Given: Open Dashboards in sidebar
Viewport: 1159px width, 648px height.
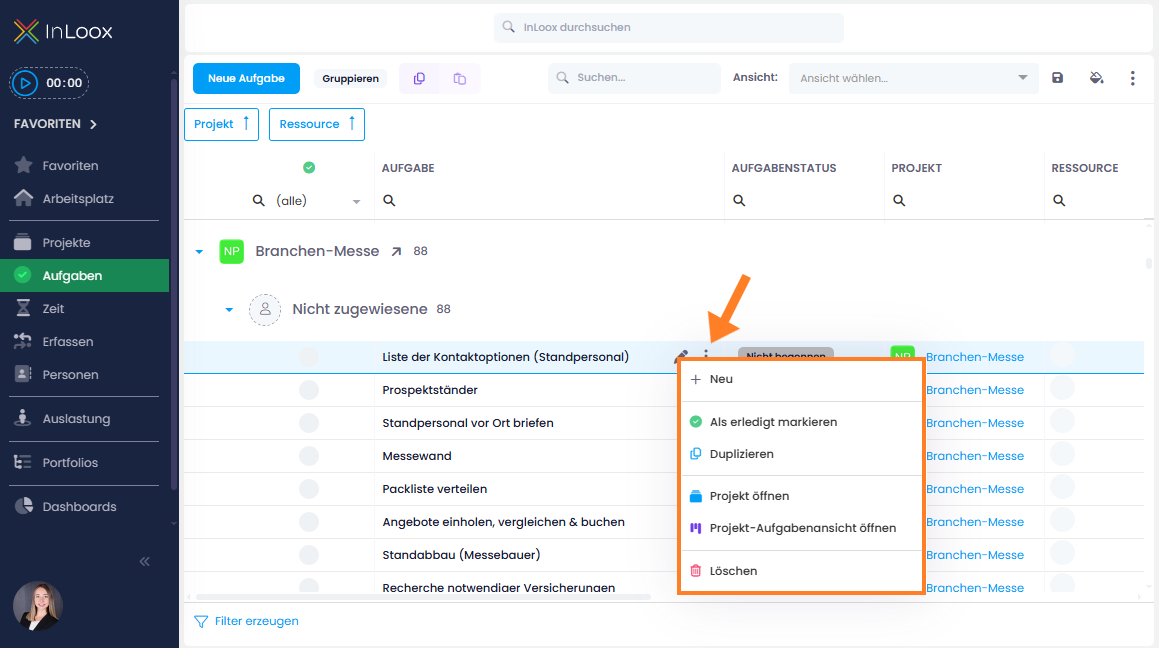Looking at the screenshot, I should (x=65, y=506).
